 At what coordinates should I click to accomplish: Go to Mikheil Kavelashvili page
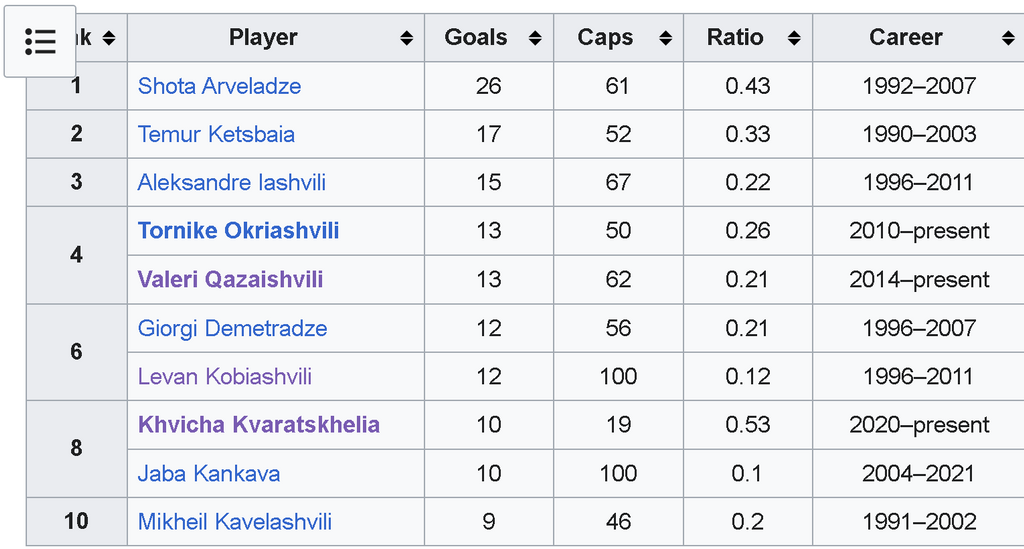[x=235, y=521]
